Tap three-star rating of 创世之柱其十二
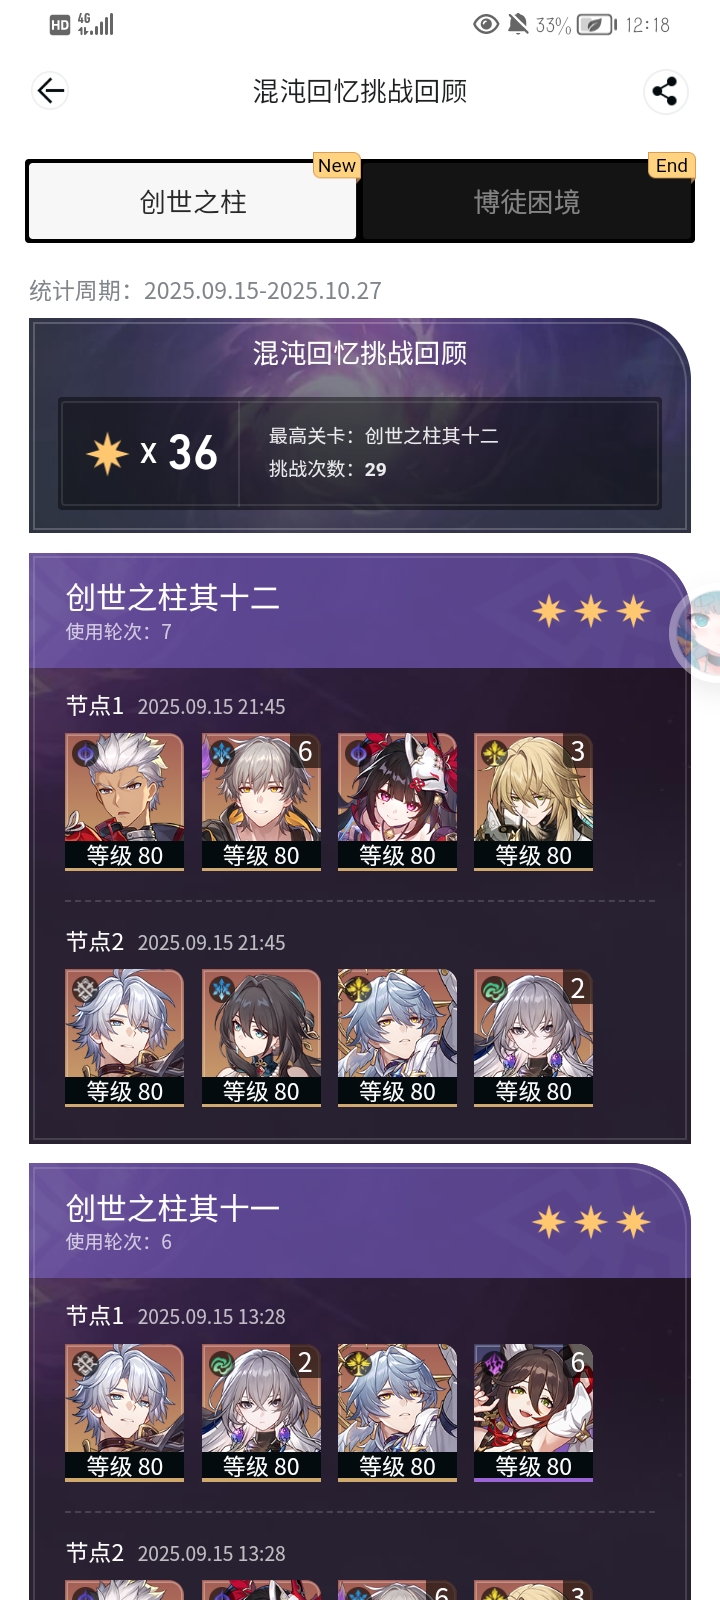Image resolution: width=720 pixels, height=1600 pixels. [591, 611]
